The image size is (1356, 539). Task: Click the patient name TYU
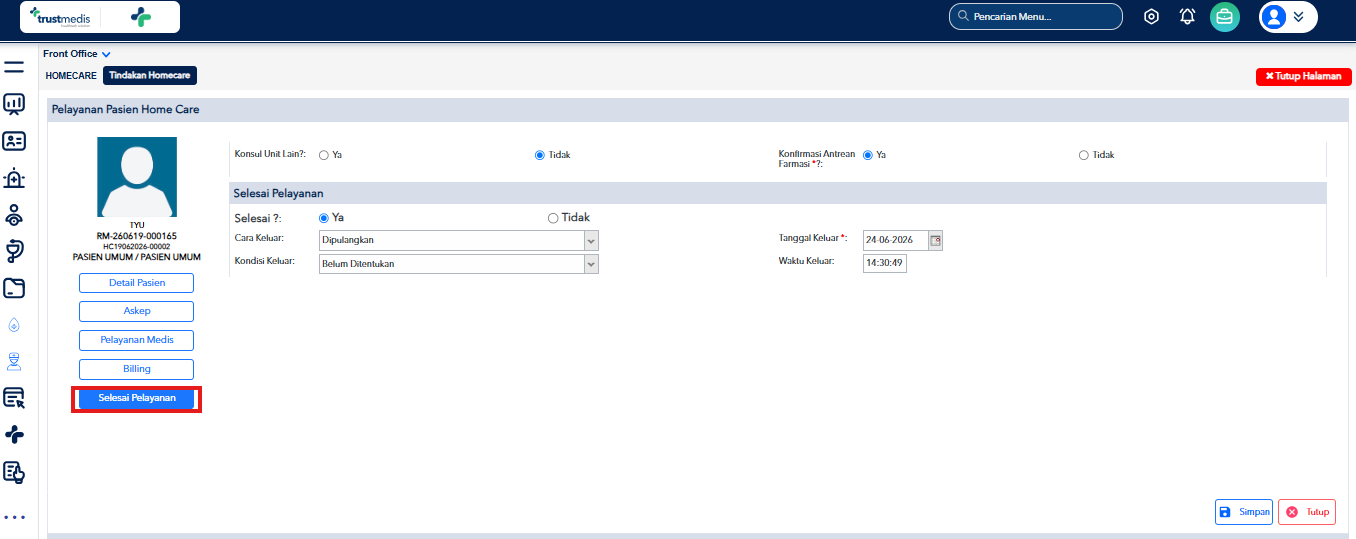click(137, 225)
